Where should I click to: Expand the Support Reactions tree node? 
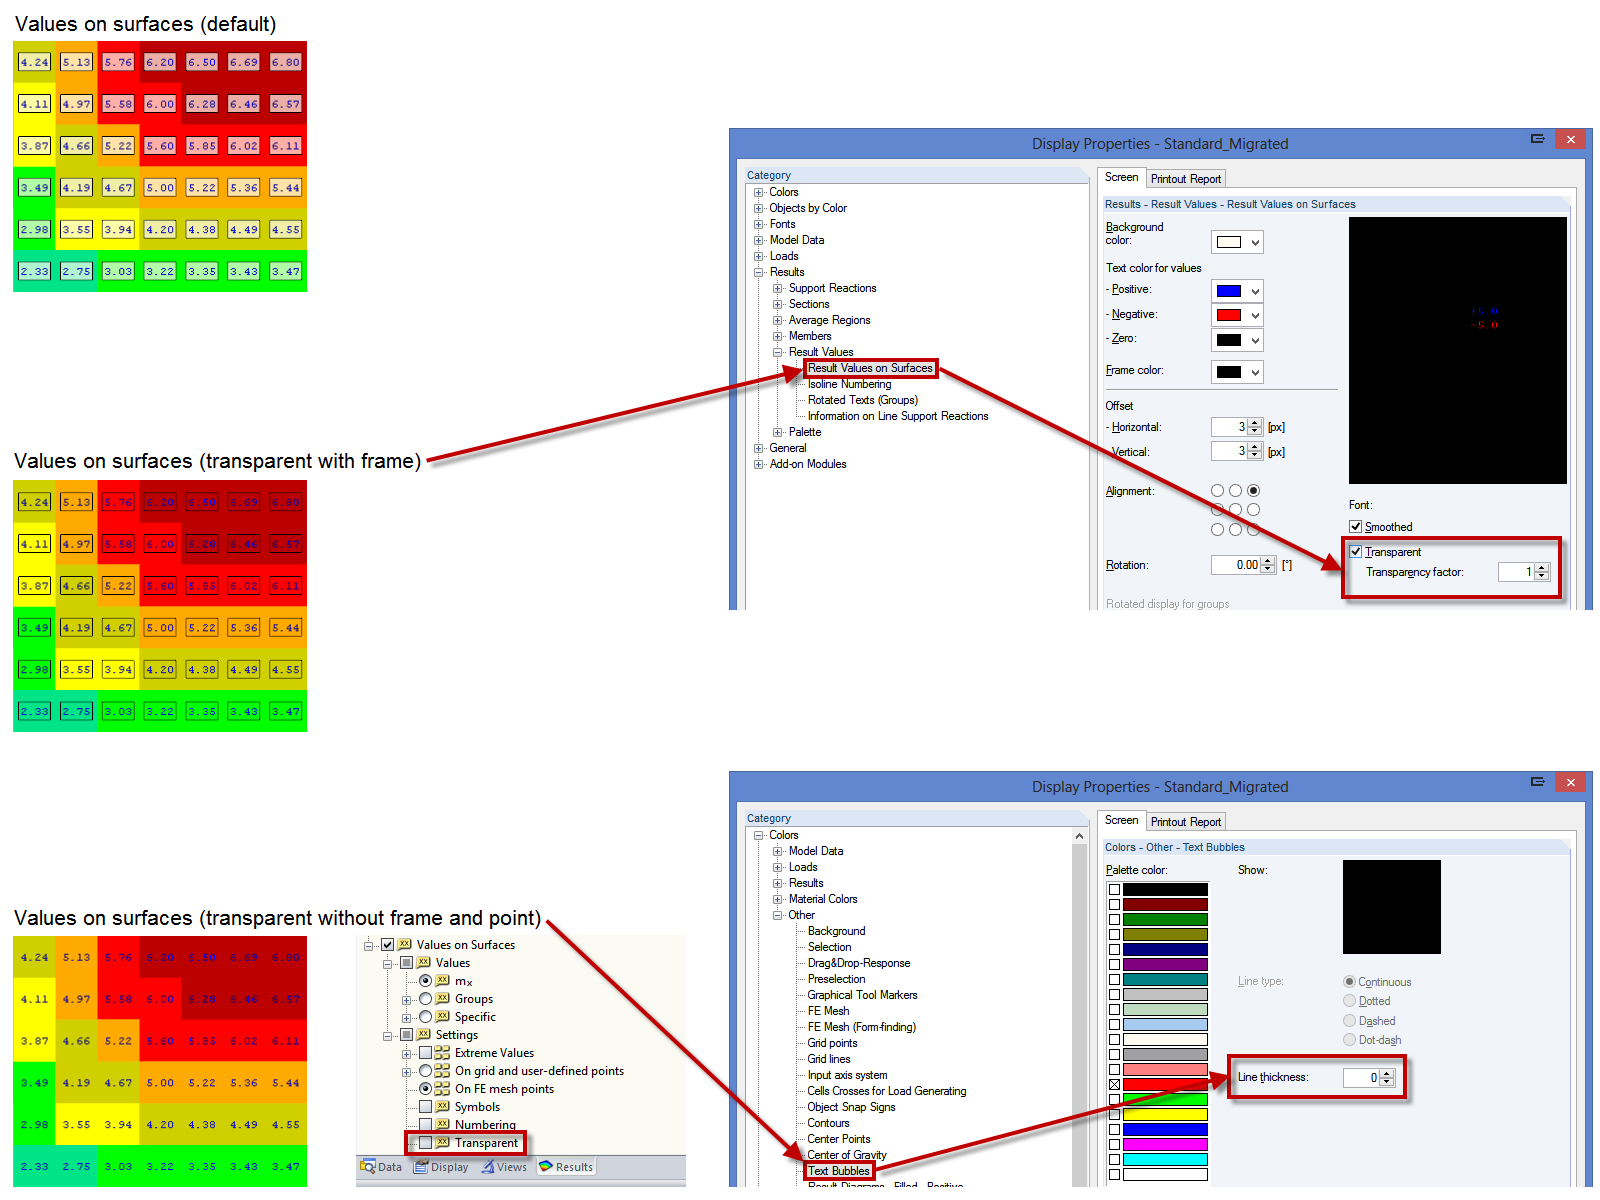[x=778, y=288]
